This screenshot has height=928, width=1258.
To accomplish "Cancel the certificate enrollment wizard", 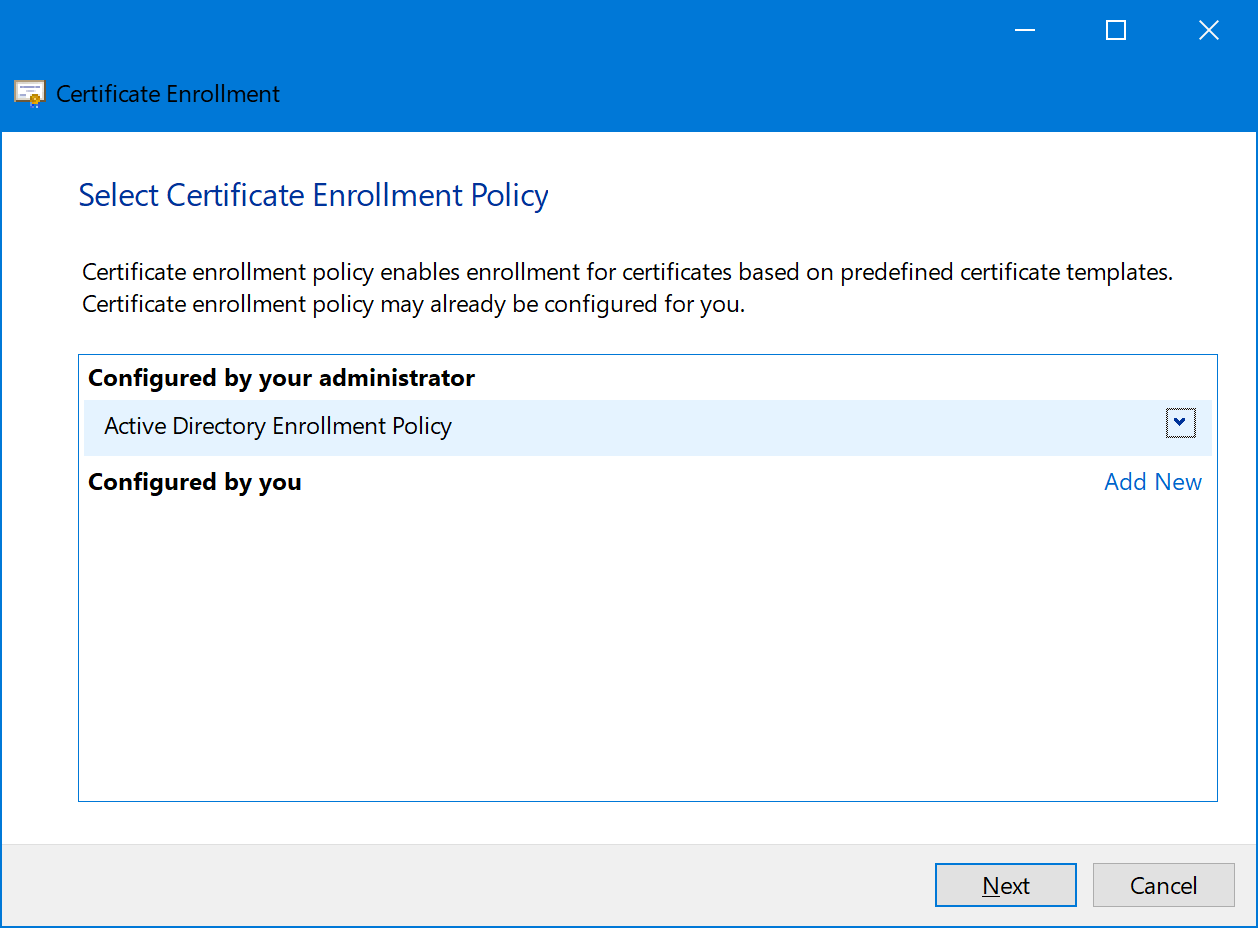I will click(1163, 885).
